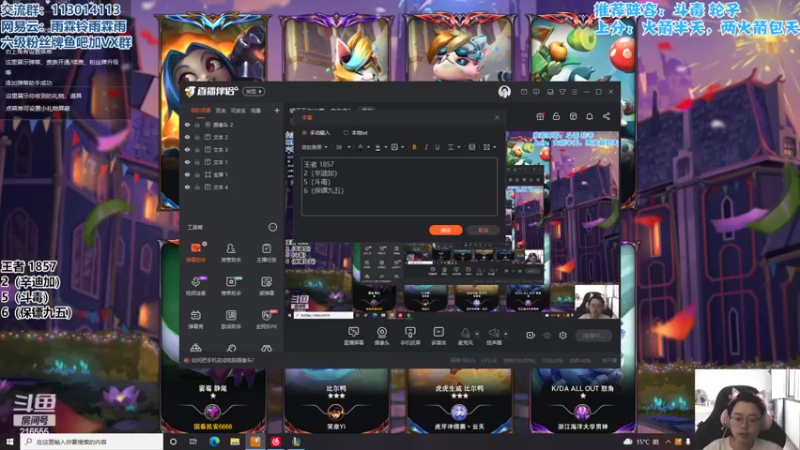Click the Windows taskbar search box
The height and width of the screenshot is (450, 800).
pyautogui.click(x=92, y=441)
